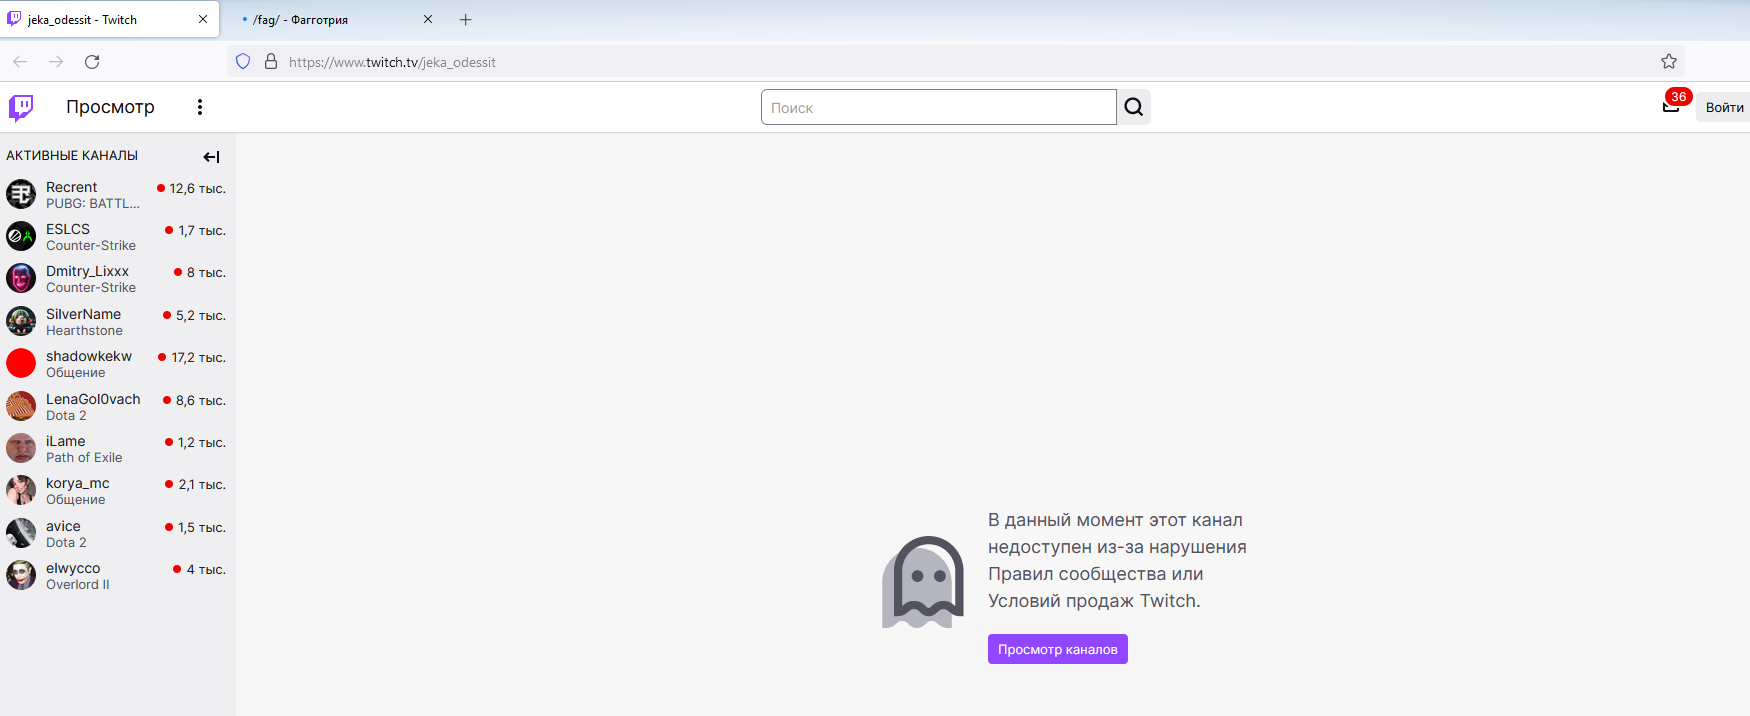The width and height of the screenshot is (1750, 716).
Task: Click Dota 2 under avice
Action: click(x=66, y=543)
